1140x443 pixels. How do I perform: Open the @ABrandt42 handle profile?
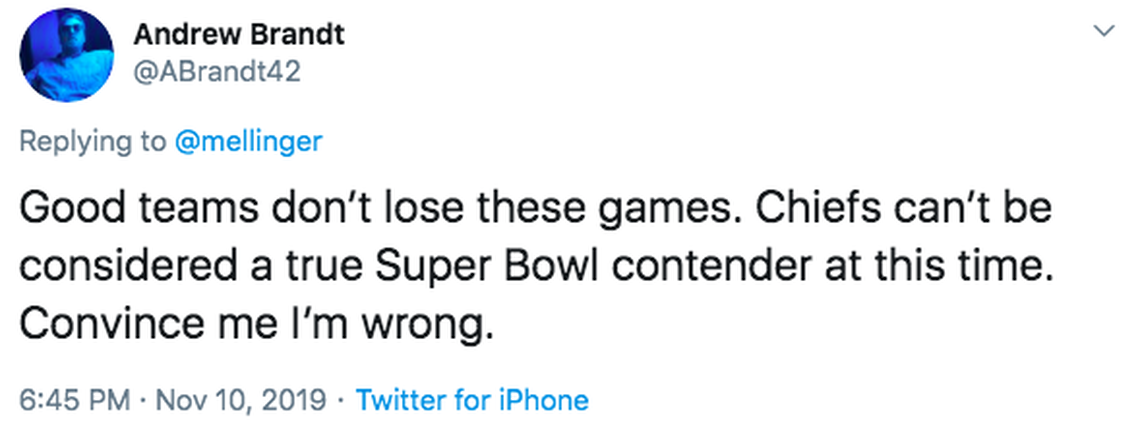tap(216, 72)
